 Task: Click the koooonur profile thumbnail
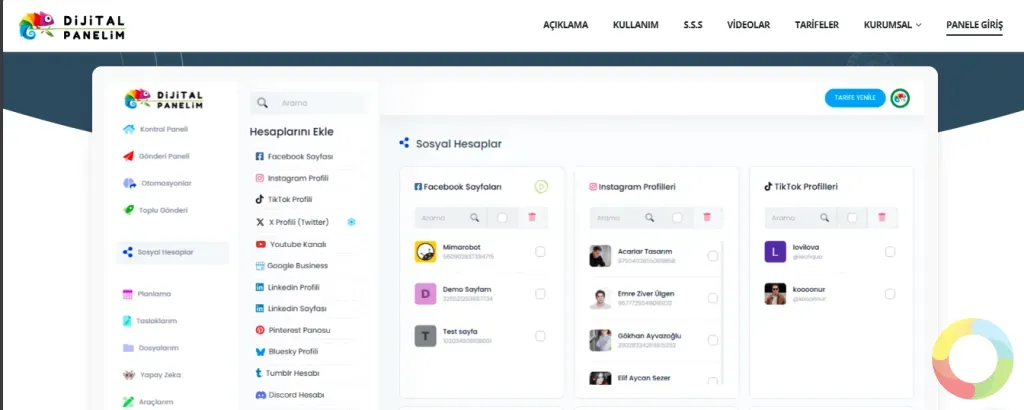click(x=775, y=294)
